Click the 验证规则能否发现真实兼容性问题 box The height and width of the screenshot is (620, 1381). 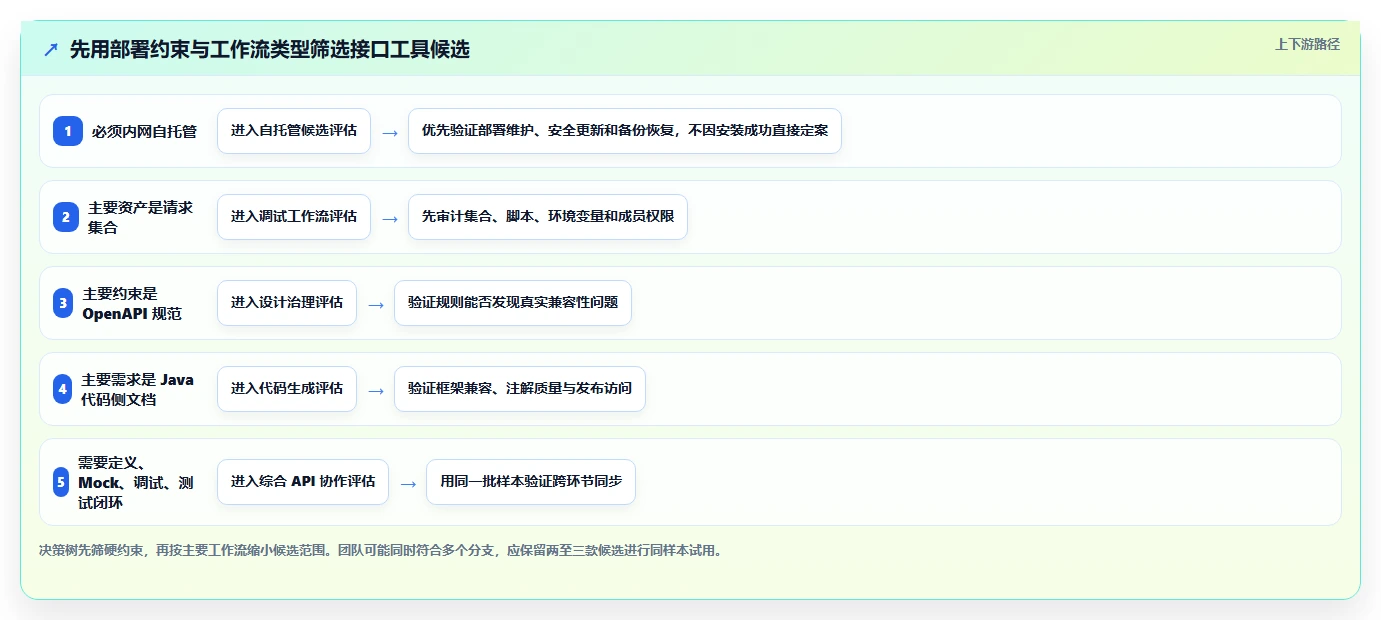click(513, 303)
